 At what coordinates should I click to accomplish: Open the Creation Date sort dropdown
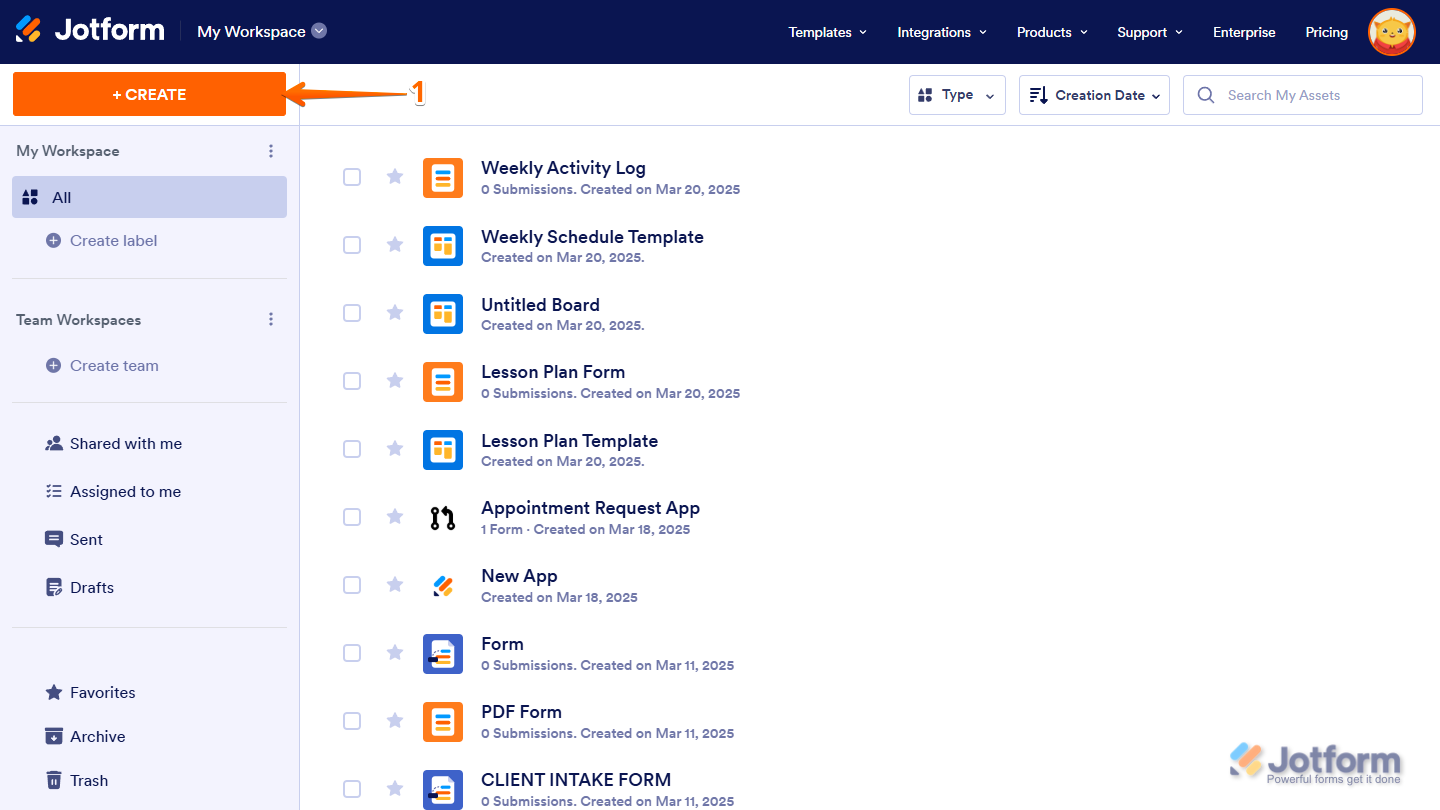coord(1094,95)
